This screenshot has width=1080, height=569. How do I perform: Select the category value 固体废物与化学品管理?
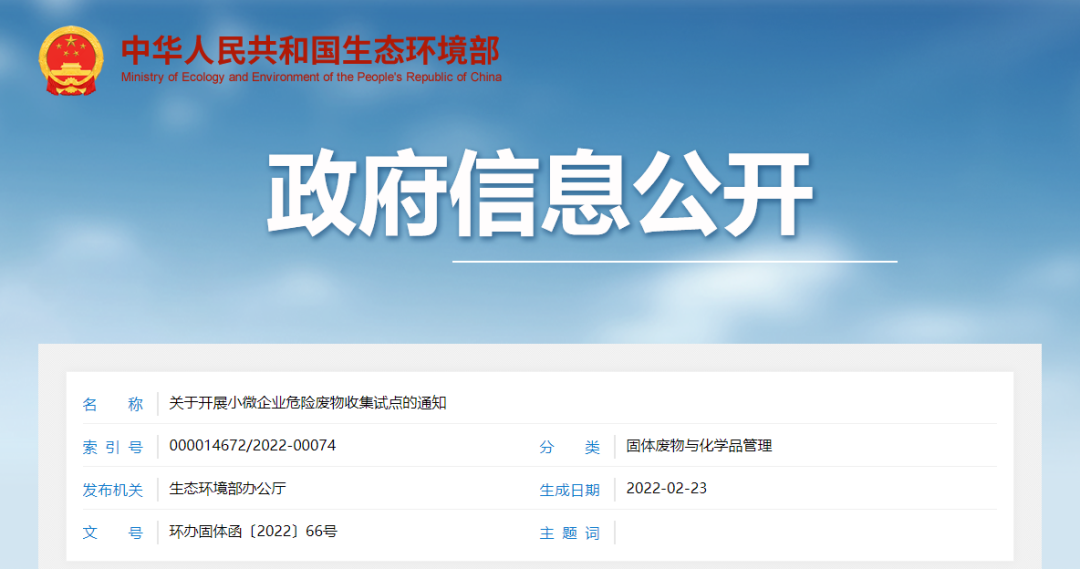click(699, 446)
